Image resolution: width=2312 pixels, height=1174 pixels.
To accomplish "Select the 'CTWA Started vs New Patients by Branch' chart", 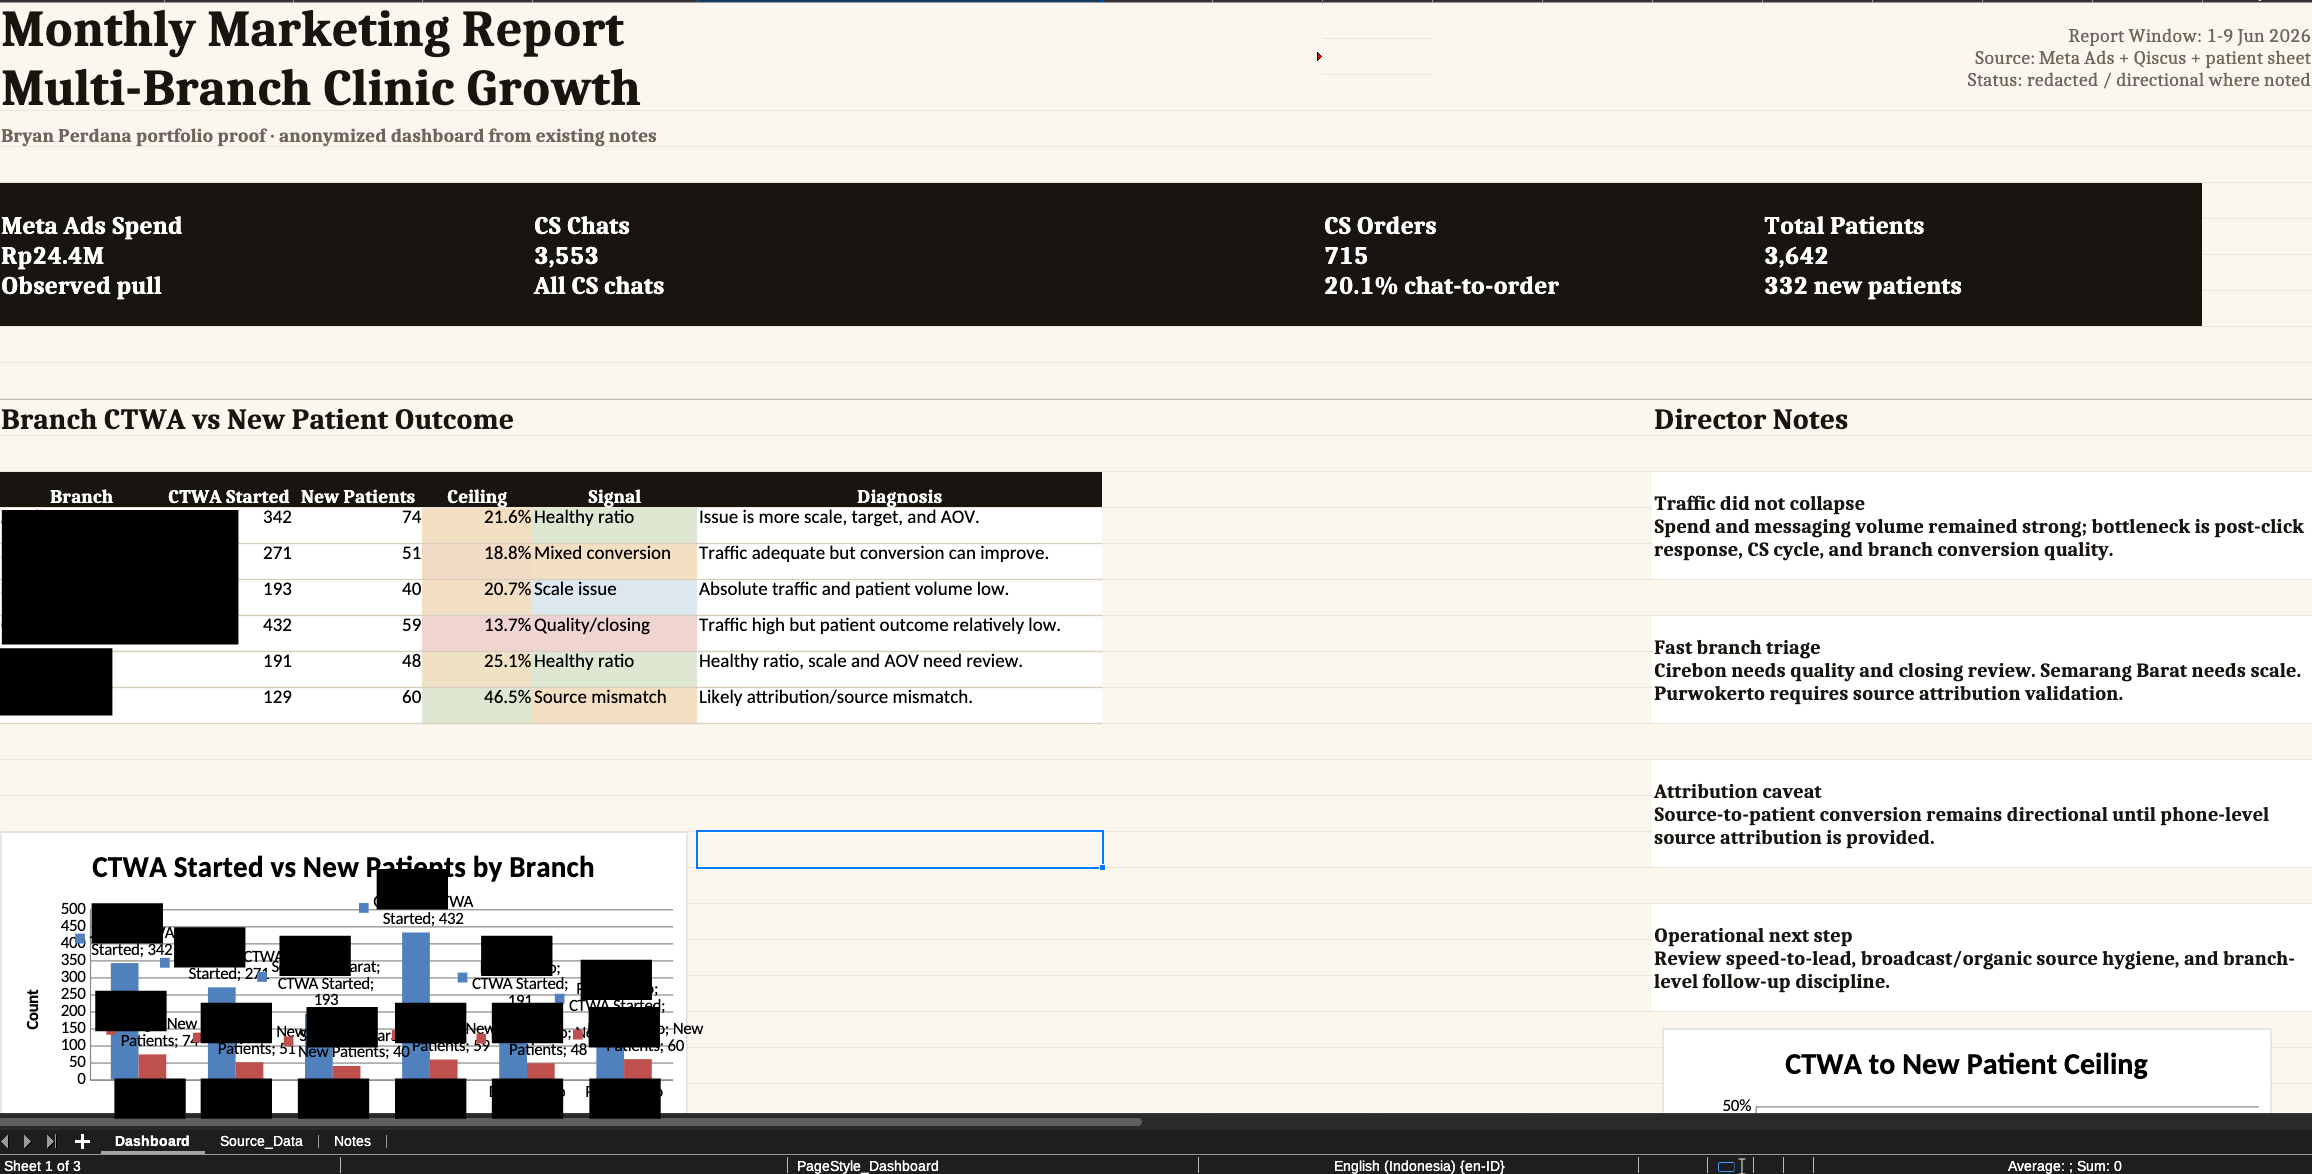I will [343, 972].
